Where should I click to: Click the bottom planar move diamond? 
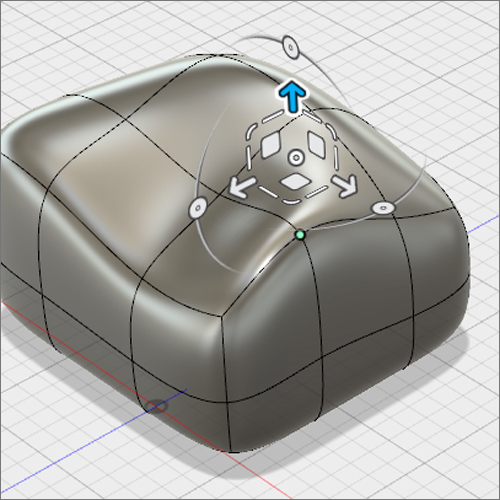pos(296,182)
